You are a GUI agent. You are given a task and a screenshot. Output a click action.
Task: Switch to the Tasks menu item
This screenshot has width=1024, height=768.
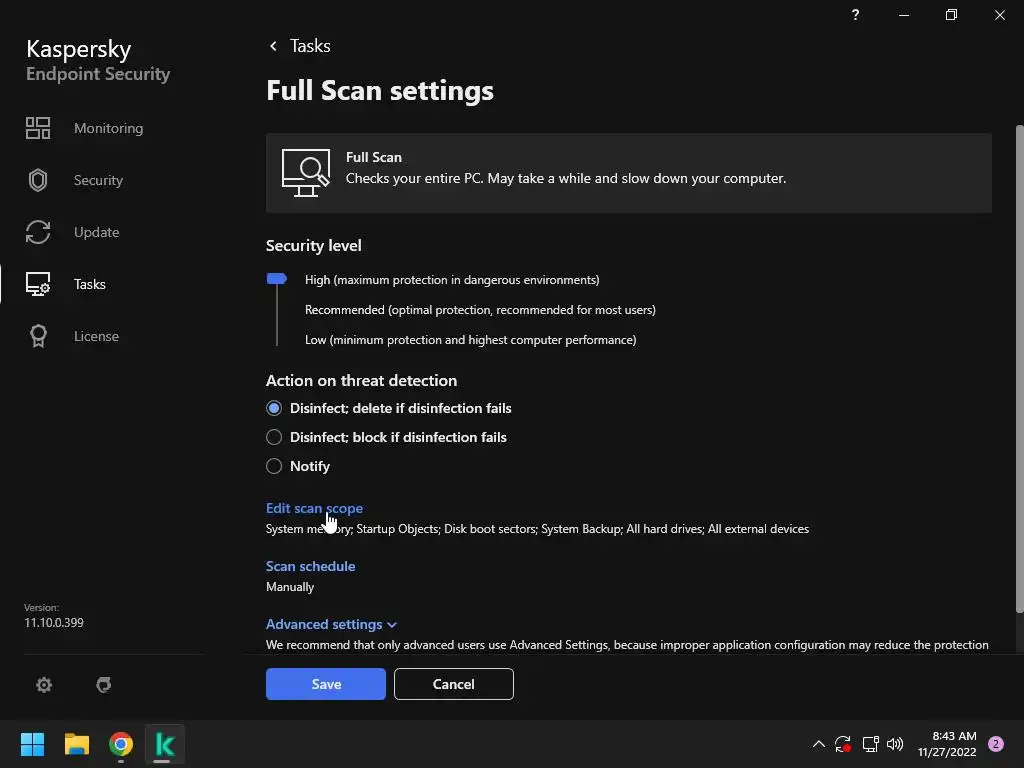89,284
